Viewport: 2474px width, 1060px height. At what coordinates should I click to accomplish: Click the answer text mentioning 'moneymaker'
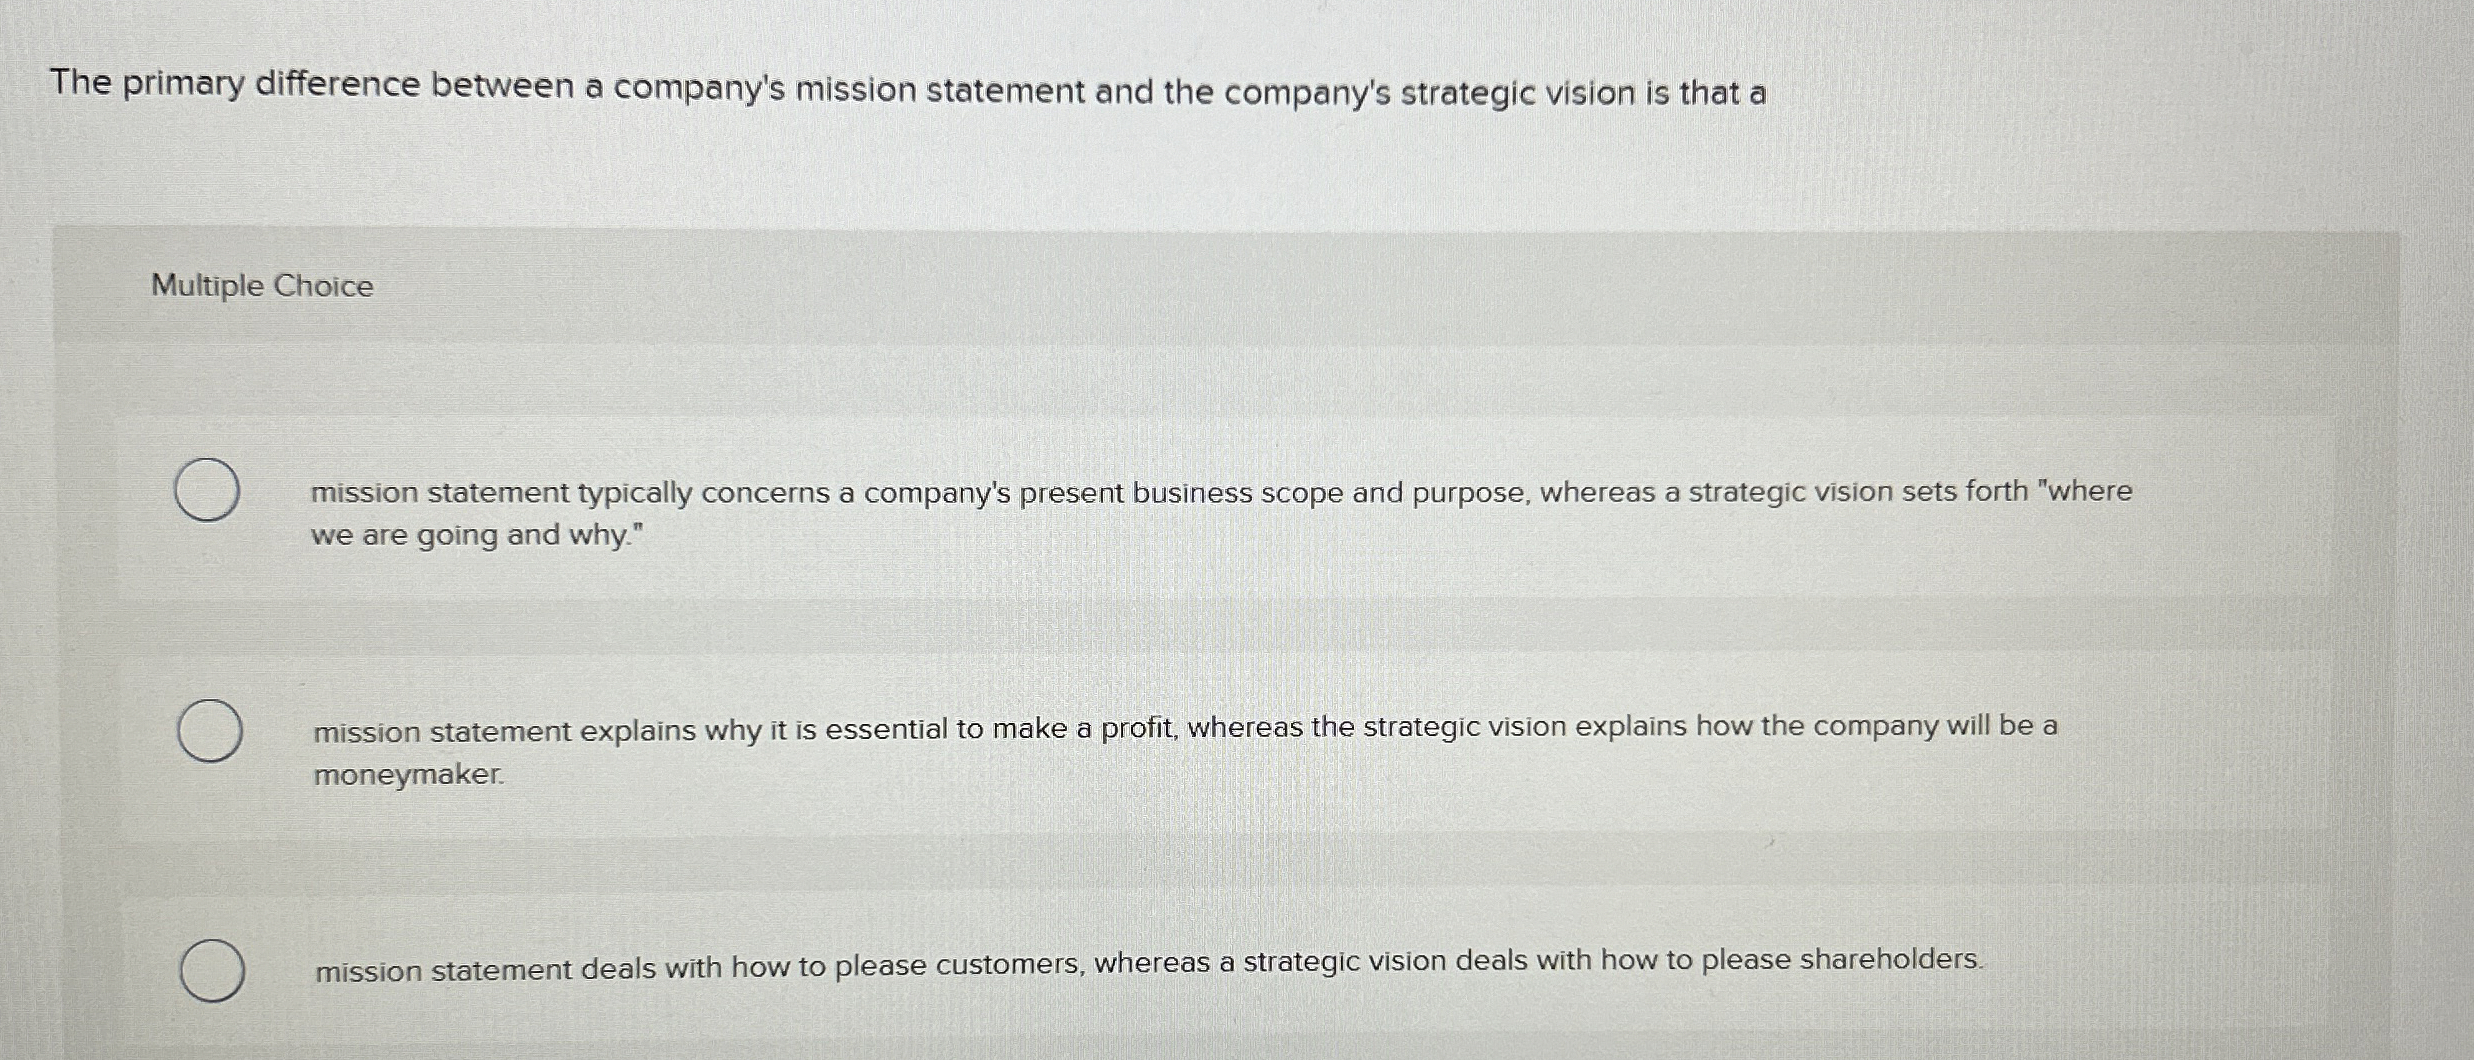point(407,775)
